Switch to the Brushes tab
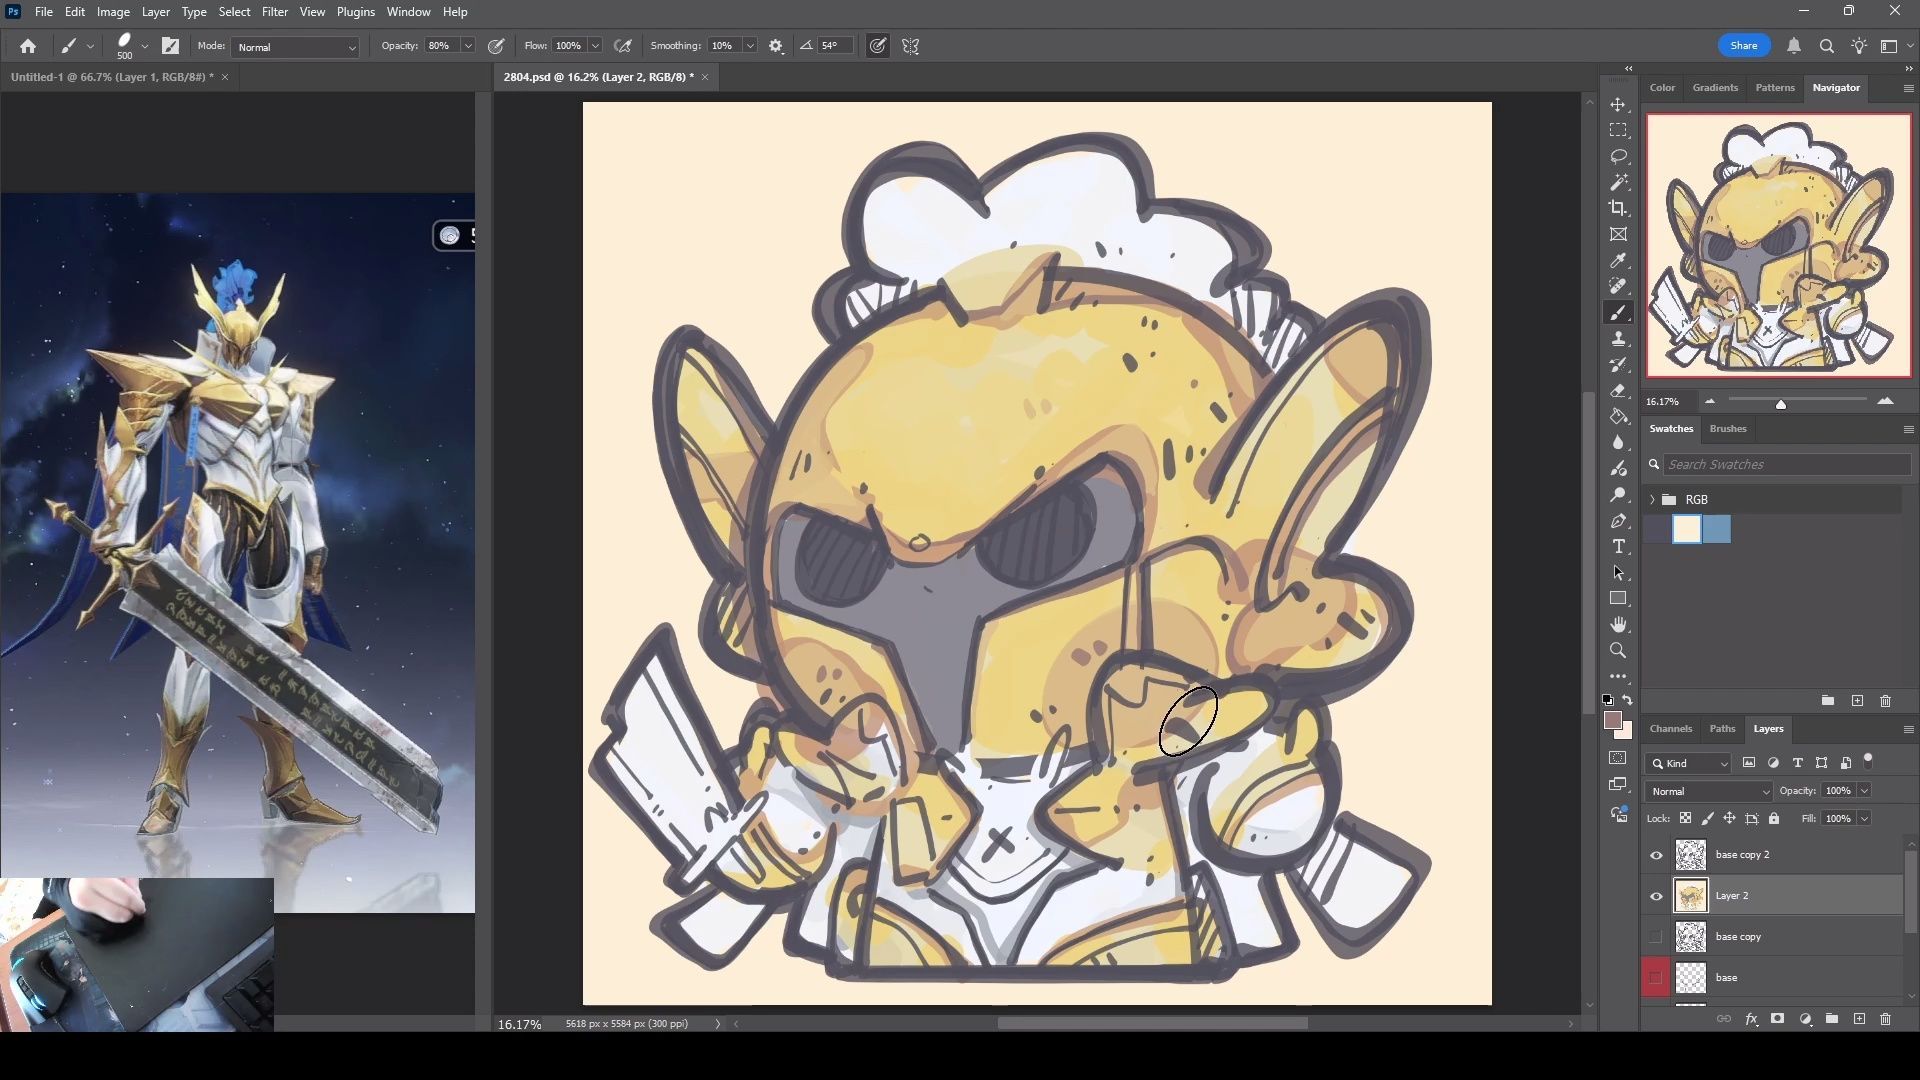Image resolution: width=1920 pixels, height=1080 pixels. (1728, 429)
